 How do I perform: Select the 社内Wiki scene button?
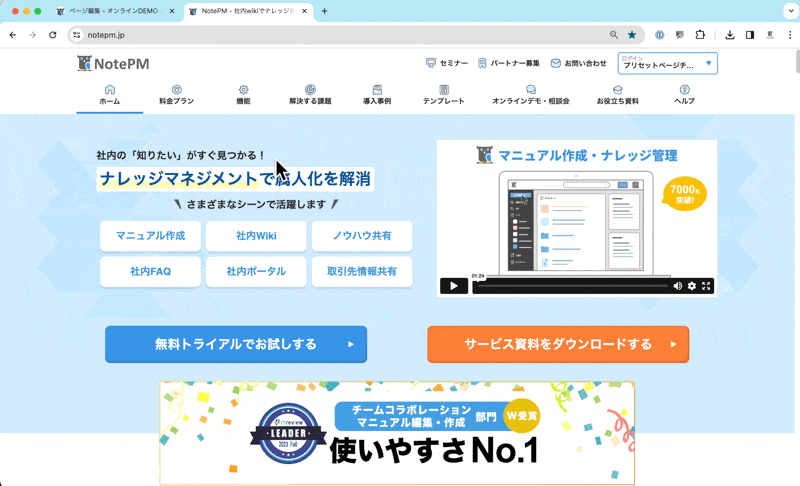(x=256, y=236)
